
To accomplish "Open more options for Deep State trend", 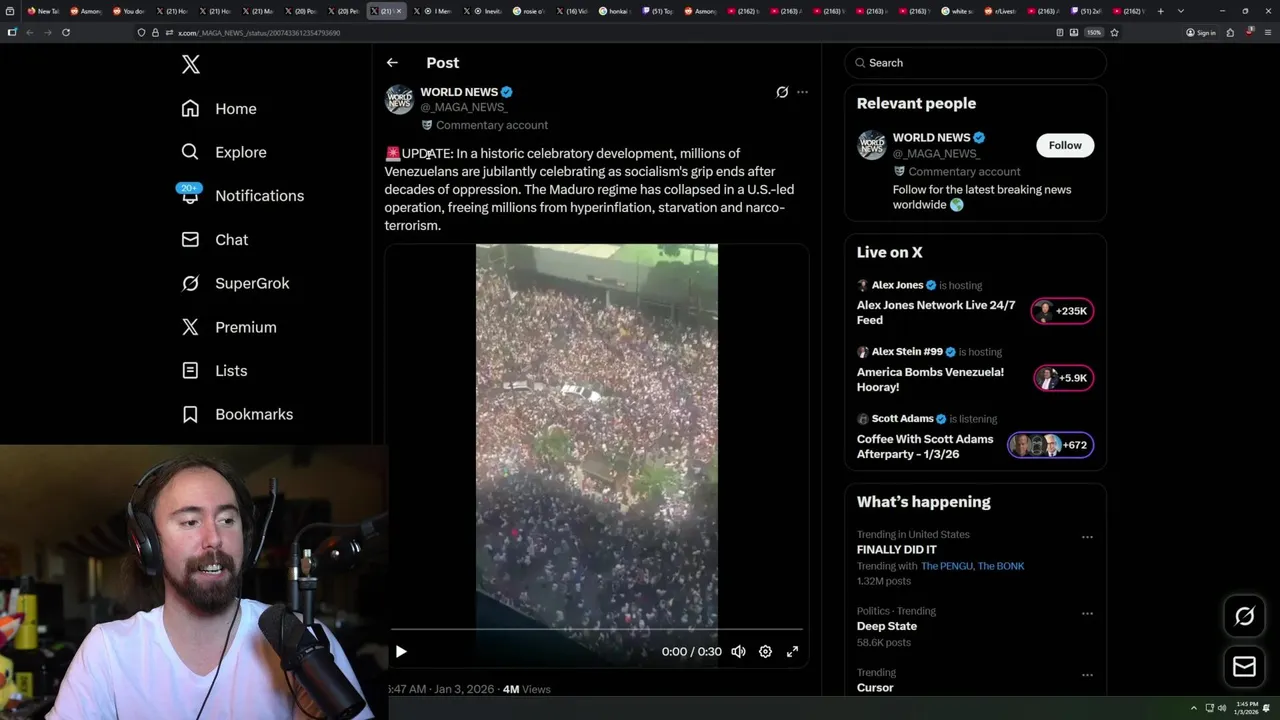I will [x=1087, y=614].
